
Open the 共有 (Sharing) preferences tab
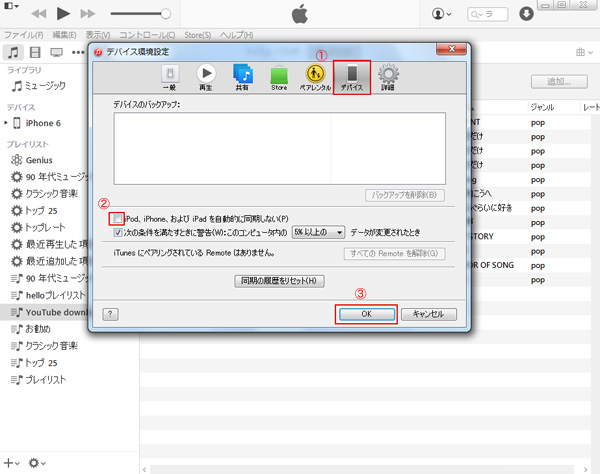pyautogui.click(x=243, y=78)
